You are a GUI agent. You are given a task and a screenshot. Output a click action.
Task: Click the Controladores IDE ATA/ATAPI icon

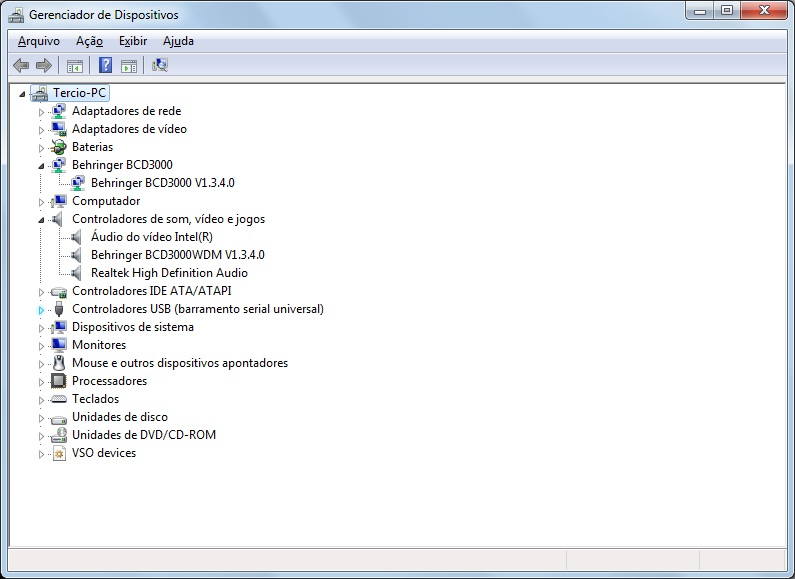[59, 292]
